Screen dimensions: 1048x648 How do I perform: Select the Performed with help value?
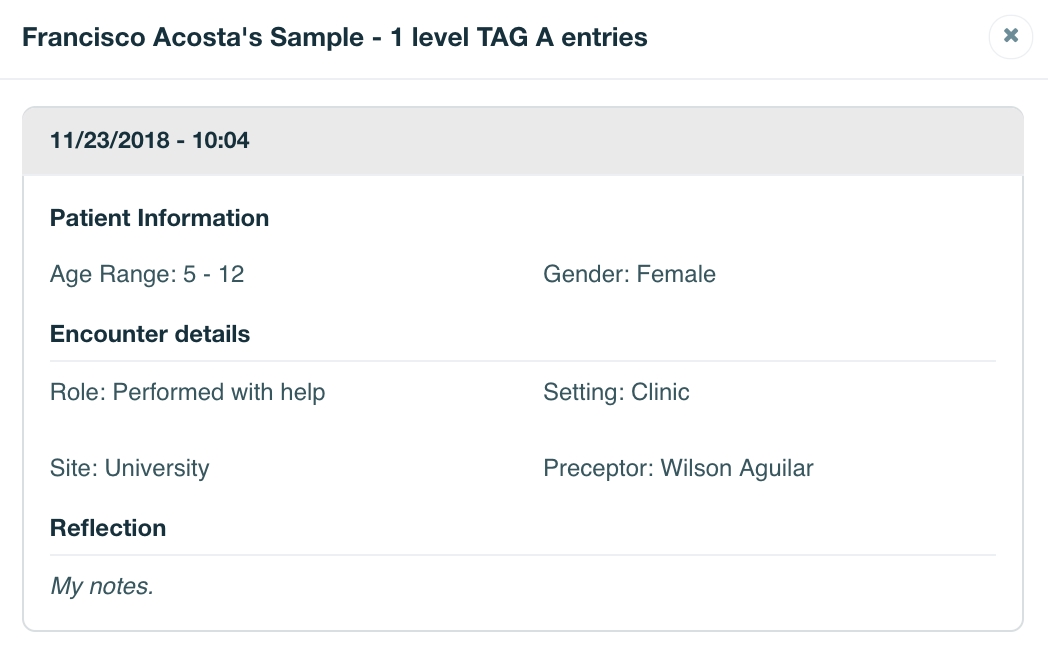click(x=219, y=392)
